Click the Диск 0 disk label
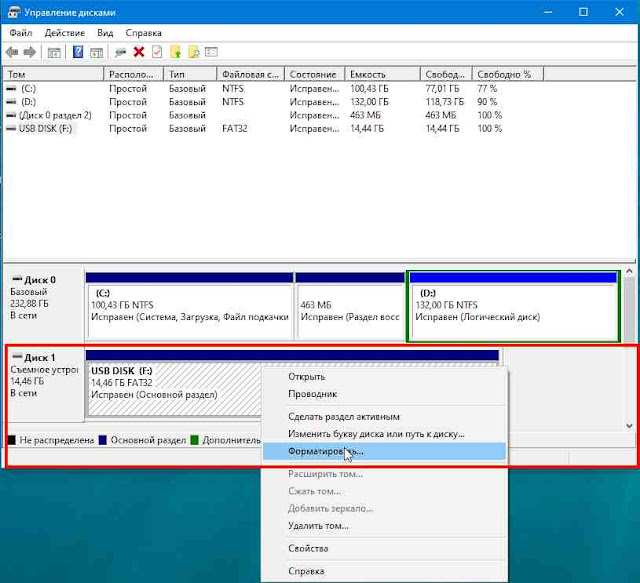Image resolution: width=640 pixels, height=583 pixels. 44,303
